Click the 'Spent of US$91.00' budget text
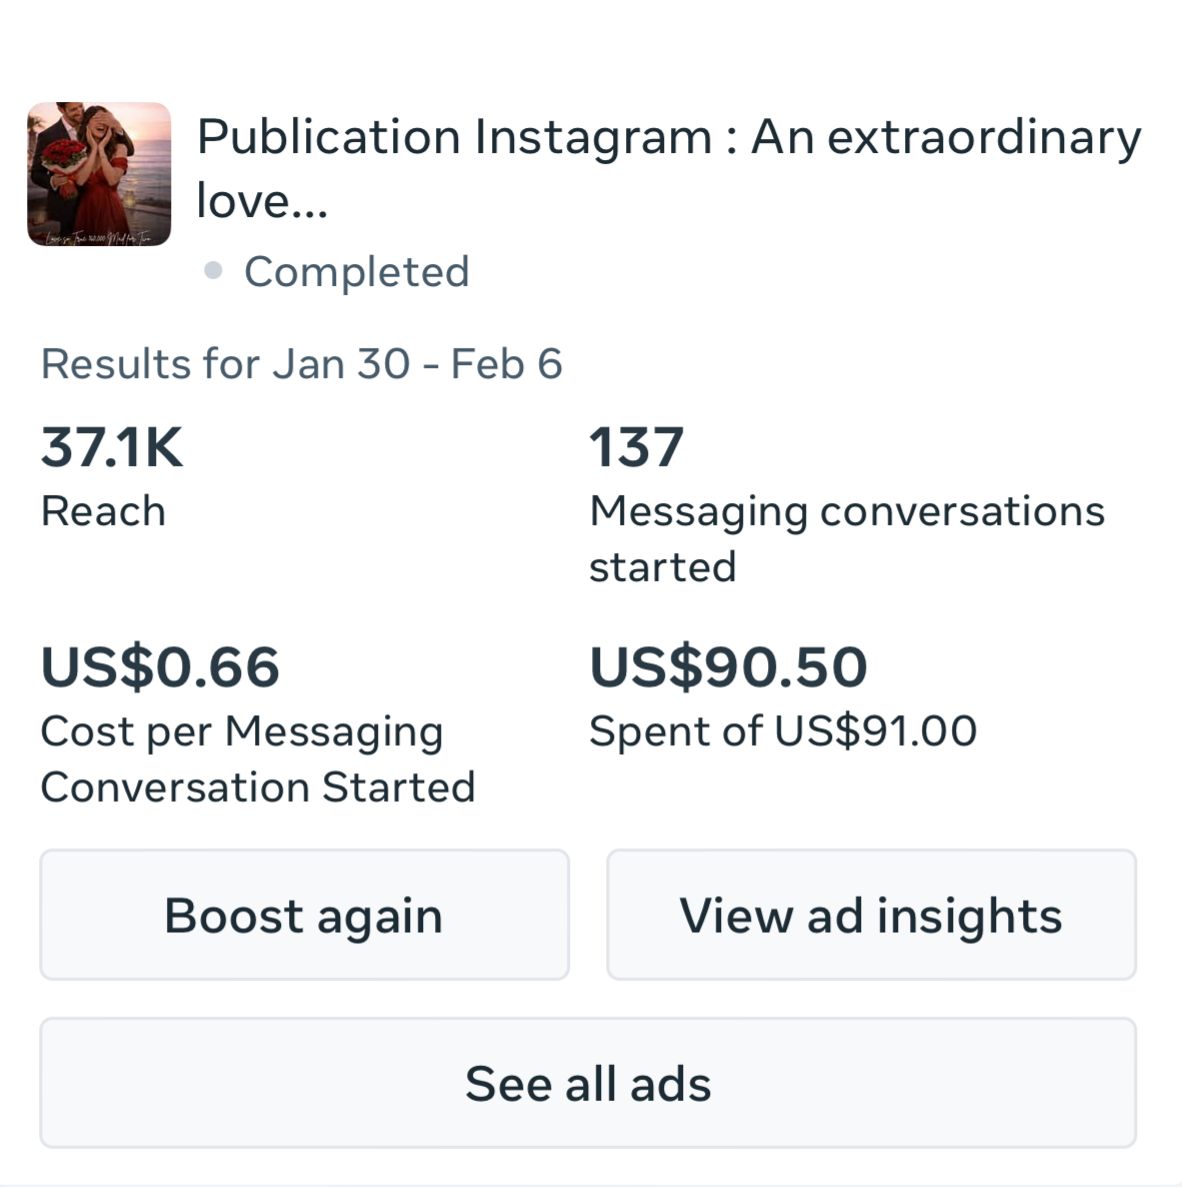 [x=782, y=731]
